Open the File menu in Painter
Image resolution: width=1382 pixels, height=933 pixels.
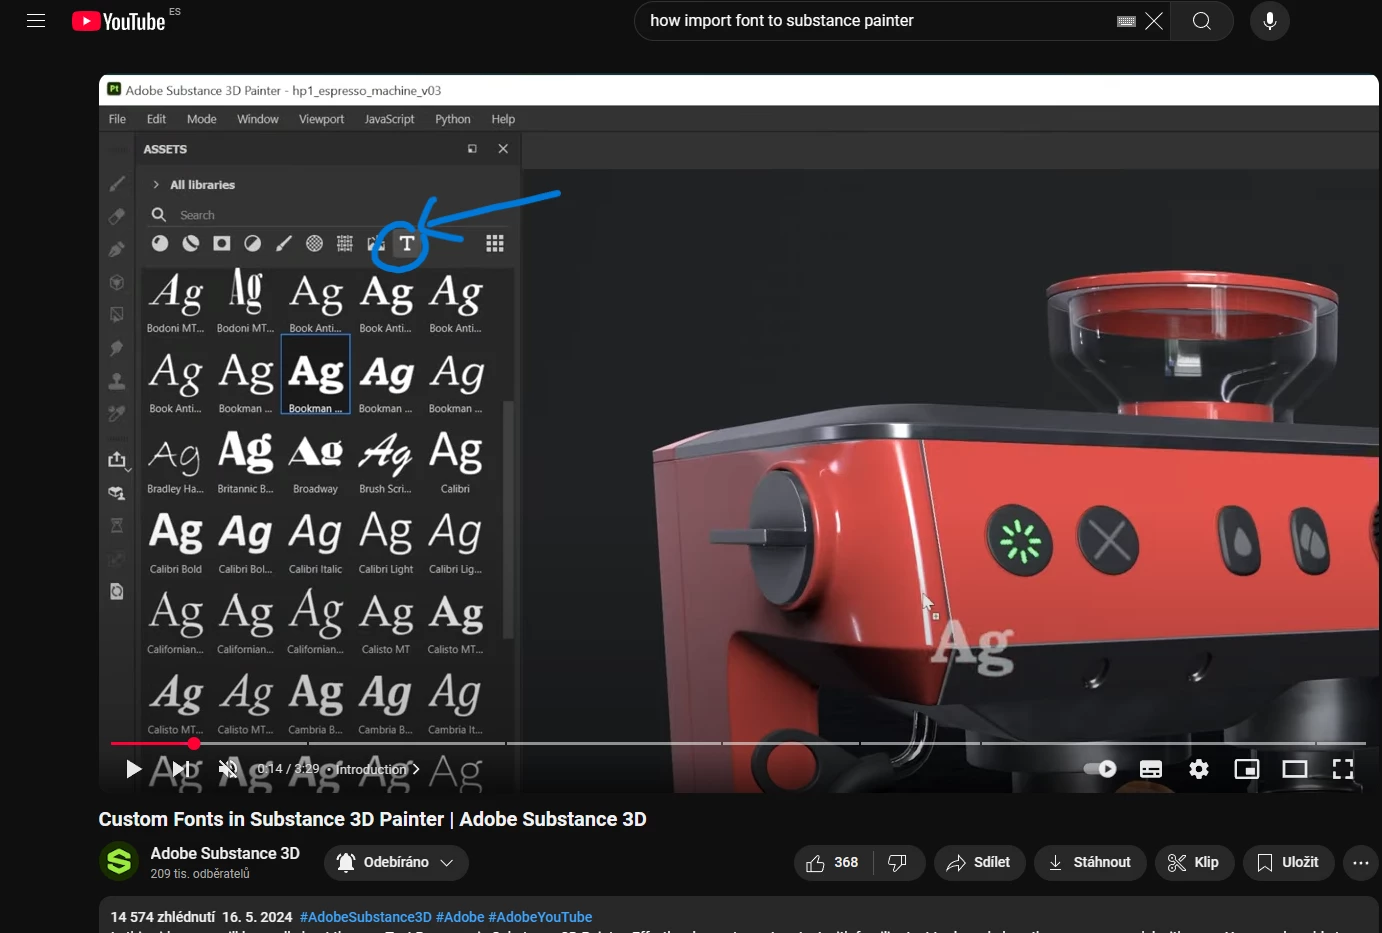click(x=117, y=119)
